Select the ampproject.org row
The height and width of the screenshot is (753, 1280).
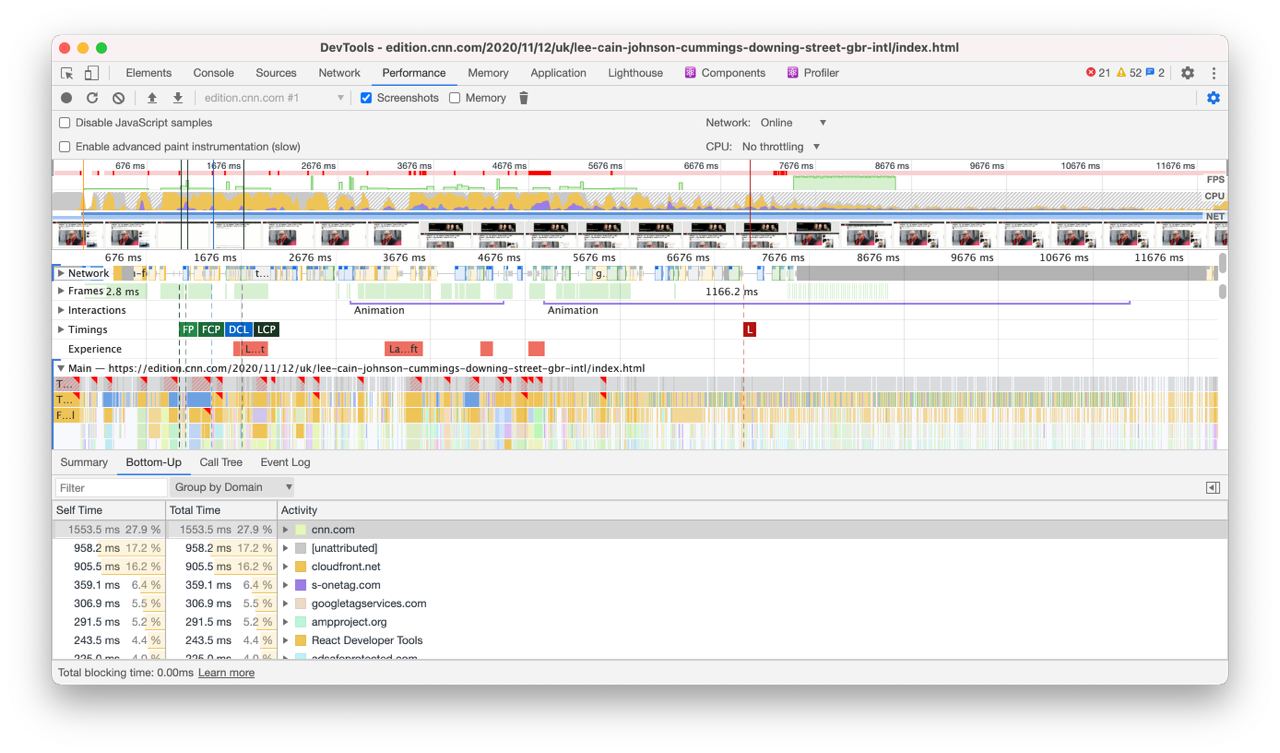640,622
